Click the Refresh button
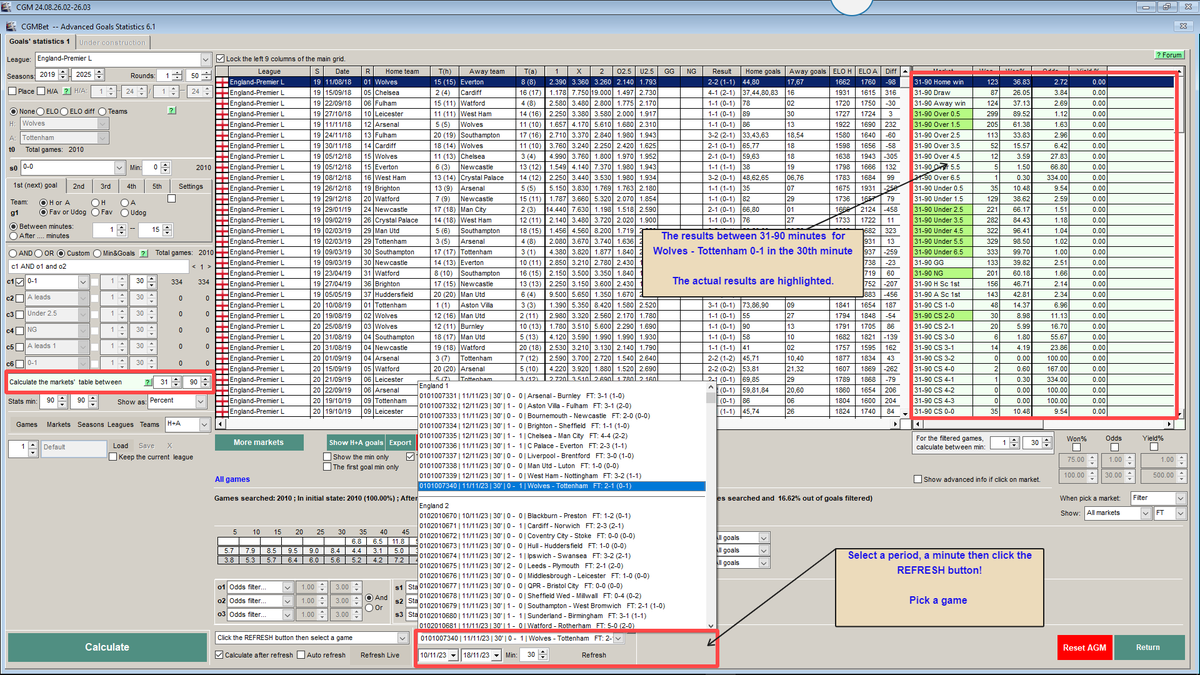Viewport: 1200px width, 675px height. (594, 655)
